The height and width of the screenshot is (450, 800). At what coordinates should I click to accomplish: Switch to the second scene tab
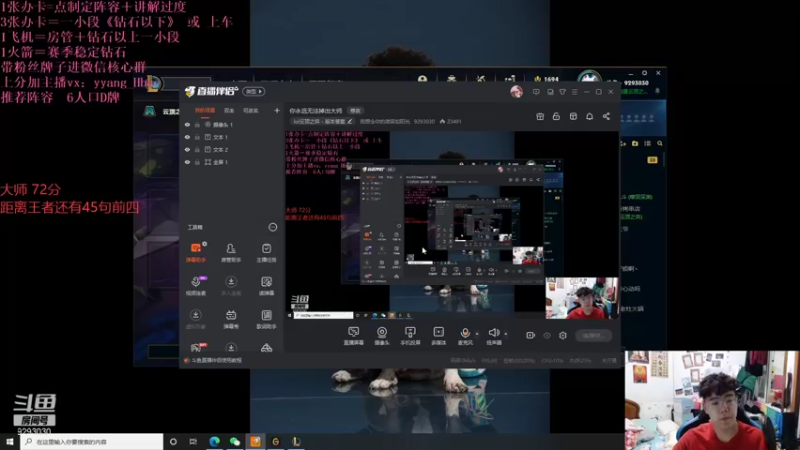[x=229, y=110]
